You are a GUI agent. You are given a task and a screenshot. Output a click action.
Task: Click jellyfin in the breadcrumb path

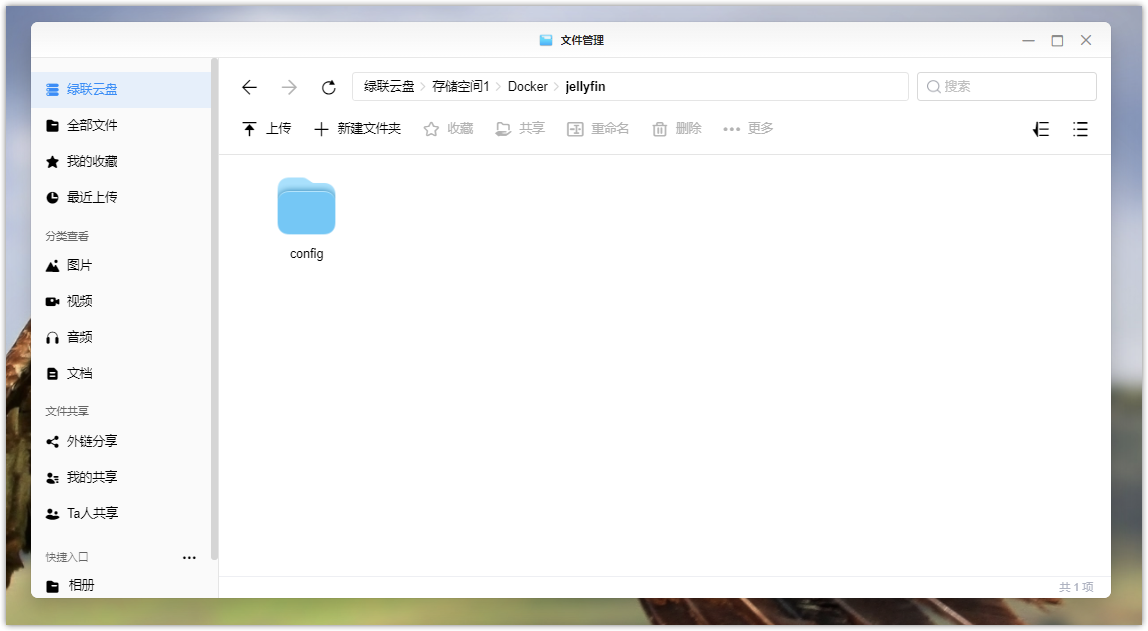pyautogui.click(x=585, y=86)
